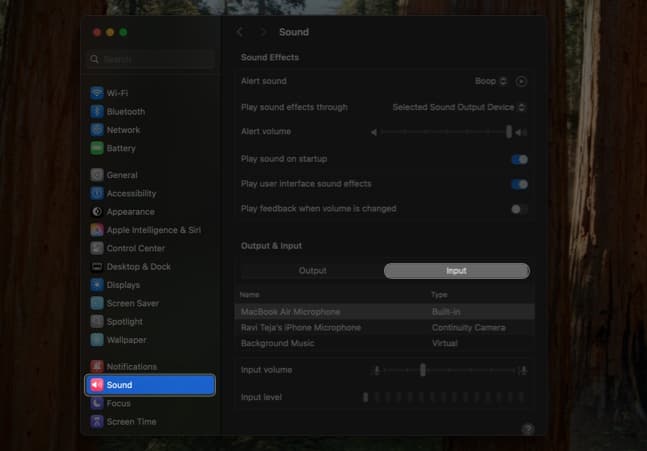Click the Virtual type cell
Image resolution: width=647 pixels, height=451 pixels.
tap(444, 343)
